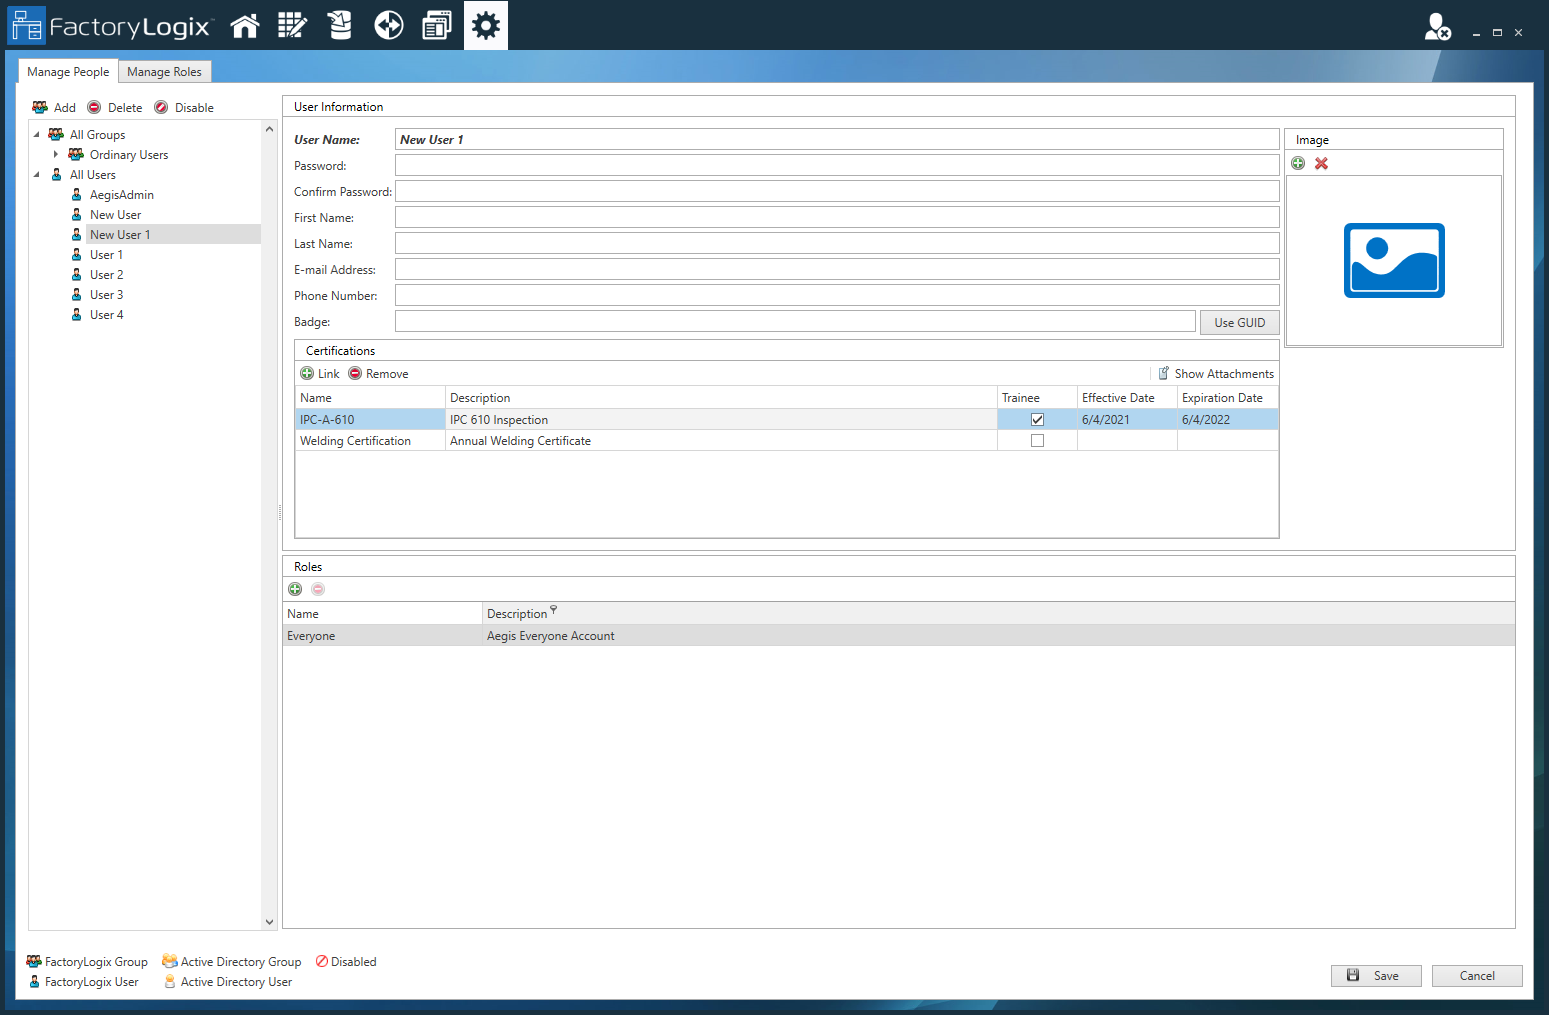
Task: Expand the Ordinary Users group
Action: point(56,155)
